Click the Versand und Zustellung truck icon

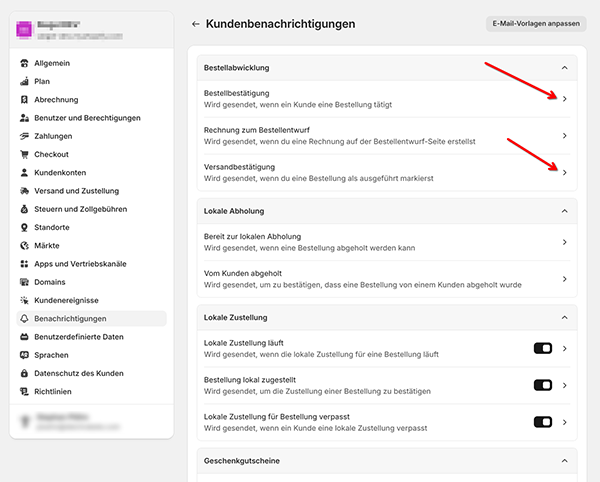pyautogui.click(x=24, y=191)
